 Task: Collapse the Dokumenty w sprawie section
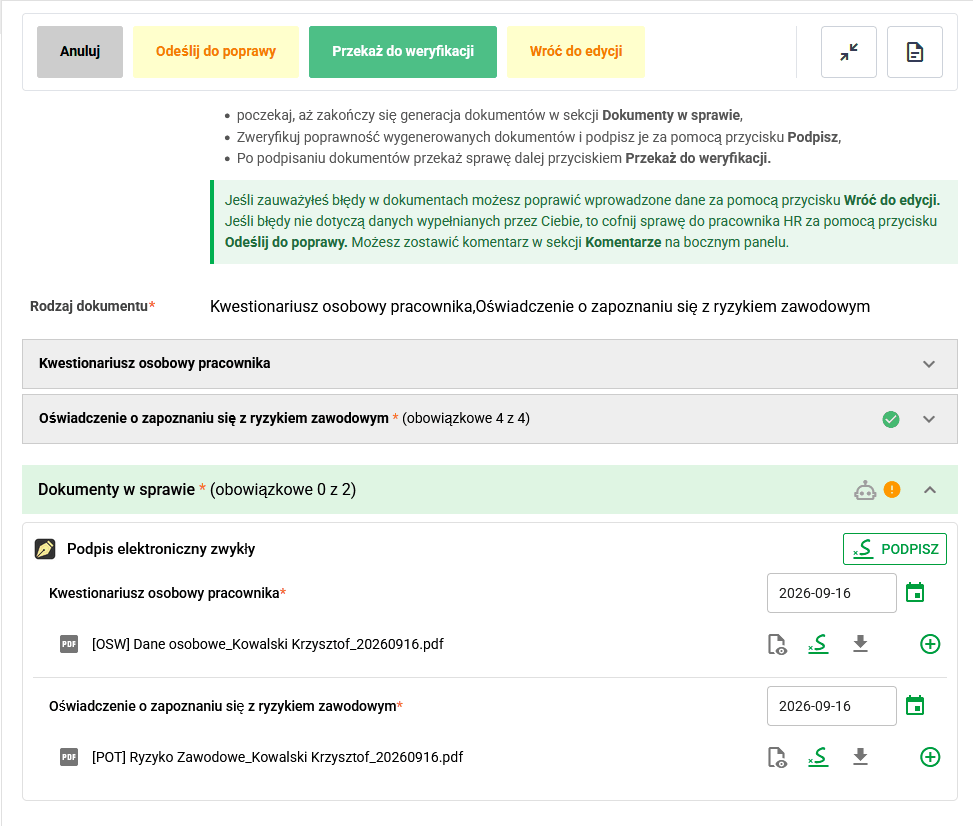930,490
